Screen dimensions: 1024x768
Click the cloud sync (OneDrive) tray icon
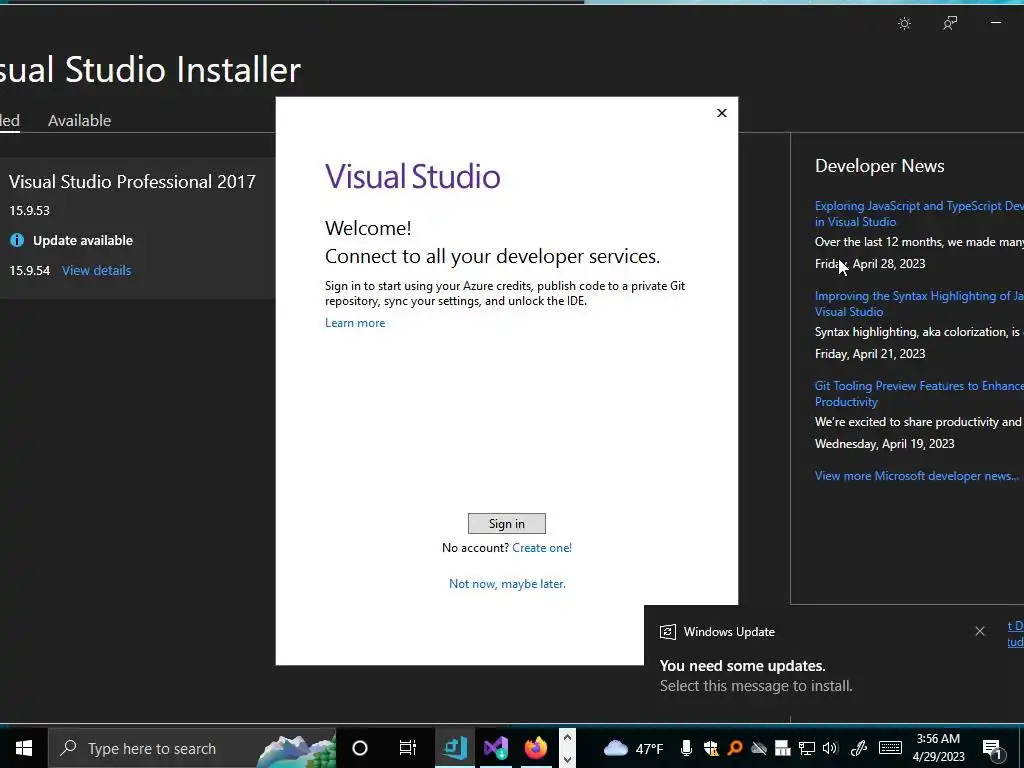coord(758,748)
